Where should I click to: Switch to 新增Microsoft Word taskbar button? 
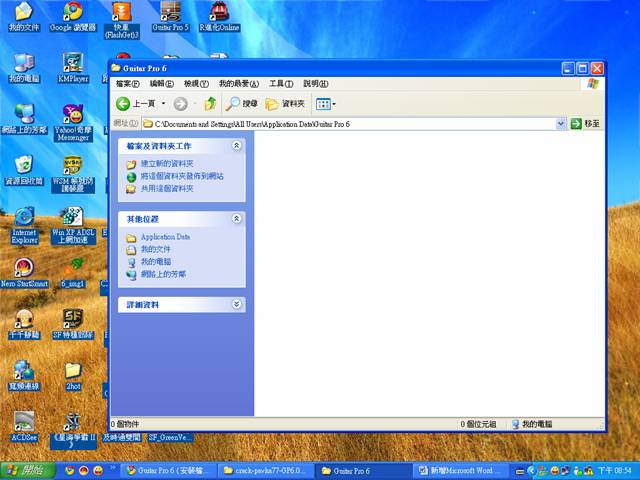[x=461, y=471]
